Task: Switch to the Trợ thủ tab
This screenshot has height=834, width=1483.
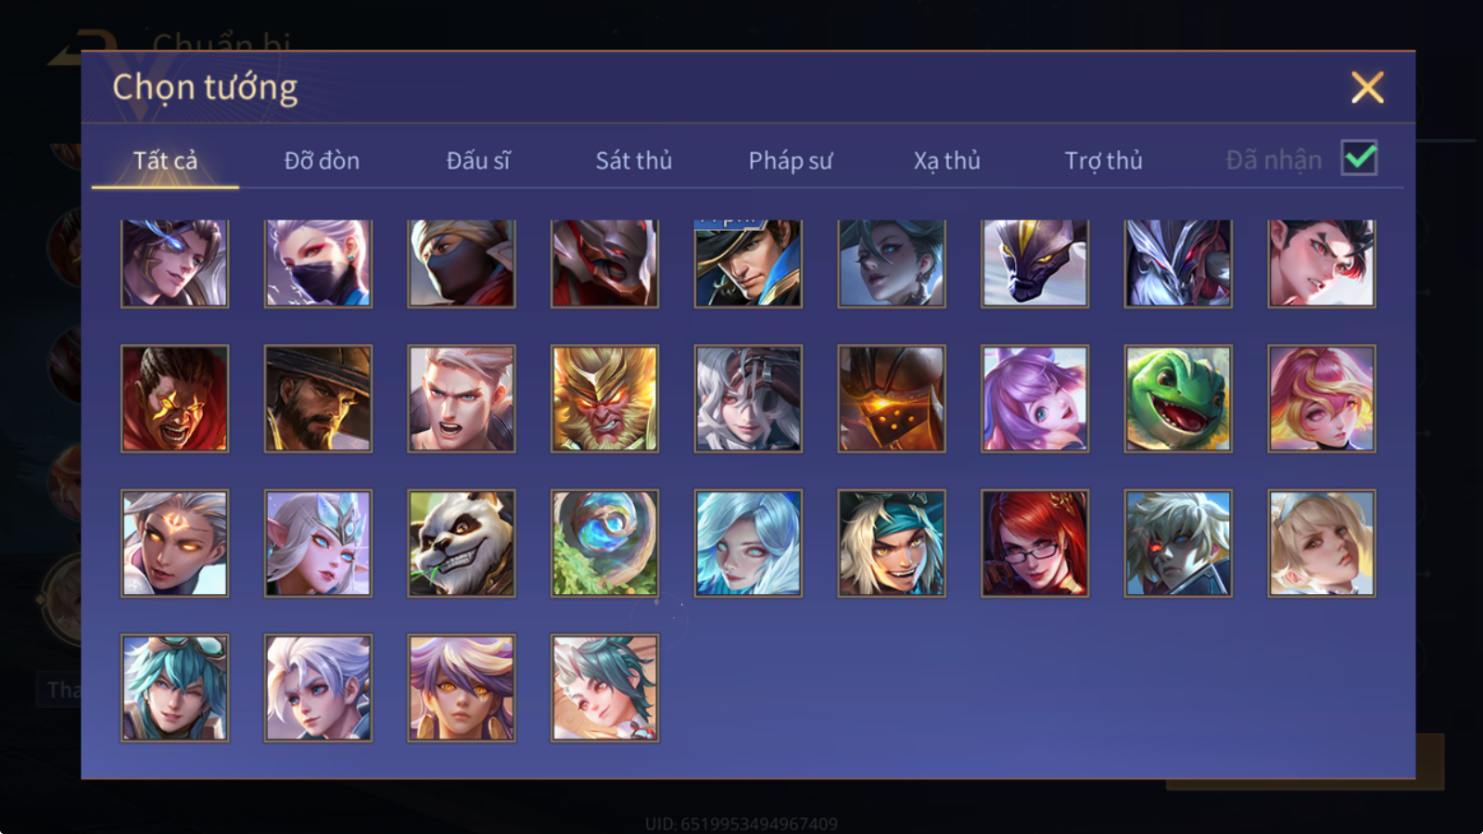Action: tap(1103, 160)
